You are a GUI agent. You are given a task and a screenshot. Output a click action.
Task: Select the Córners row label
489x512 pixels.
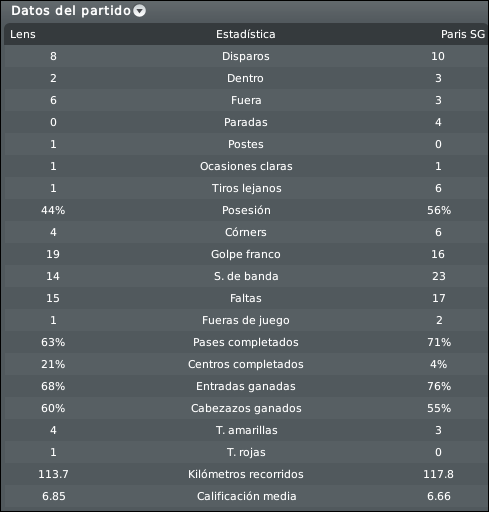click(246, 232)
